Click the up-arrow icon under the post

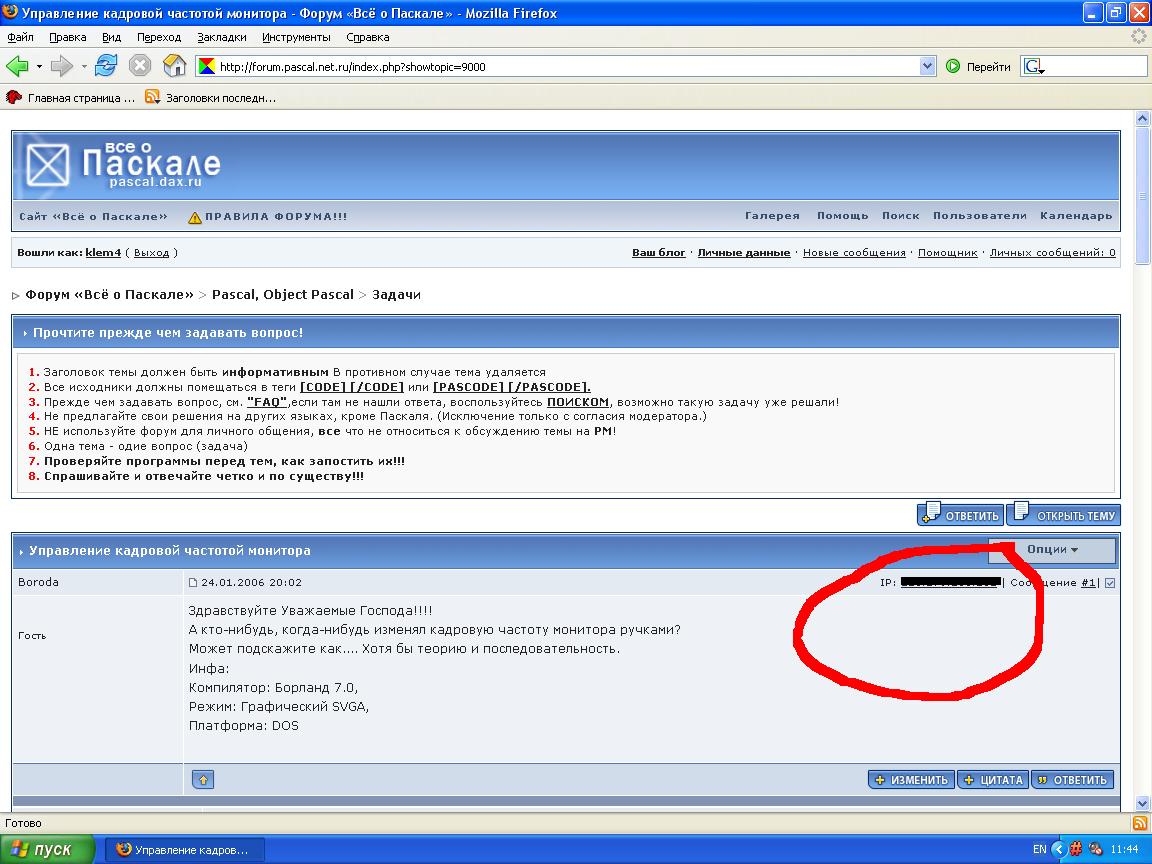202,780
